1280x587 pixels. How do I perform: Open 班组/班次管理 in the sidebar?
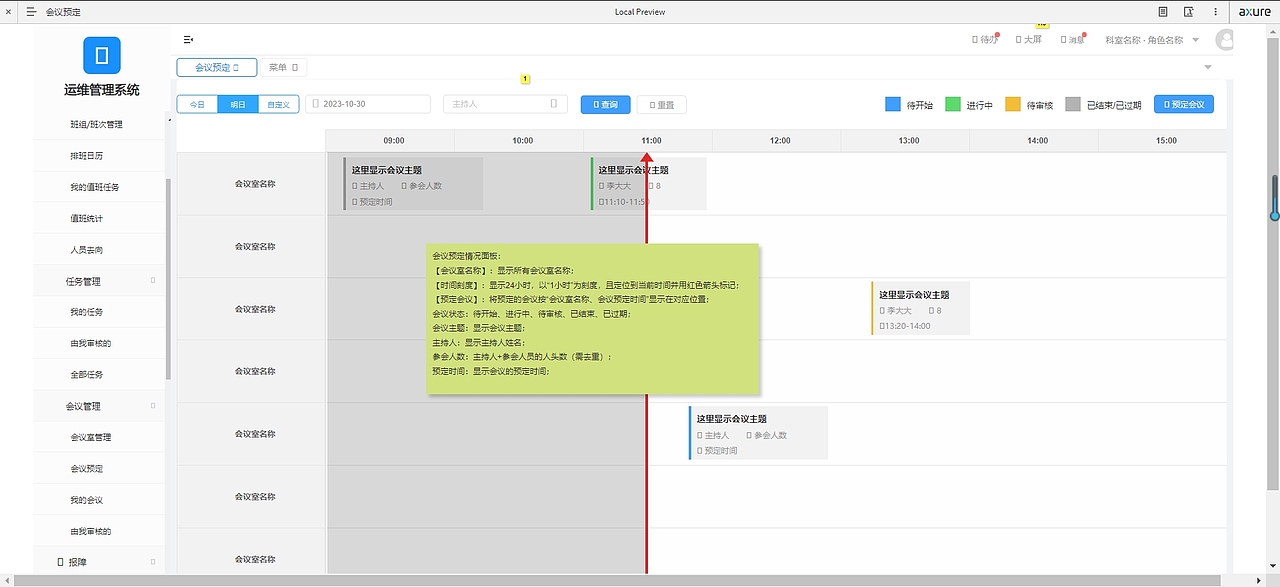[97, 125]
